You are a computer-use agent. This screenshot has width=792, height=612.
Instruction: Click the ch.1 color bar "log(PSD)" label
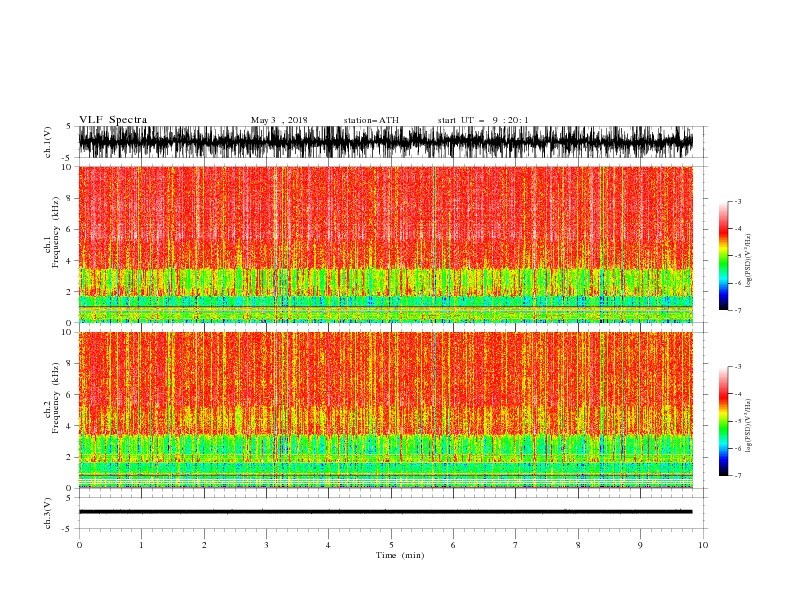tap(748, 261)
